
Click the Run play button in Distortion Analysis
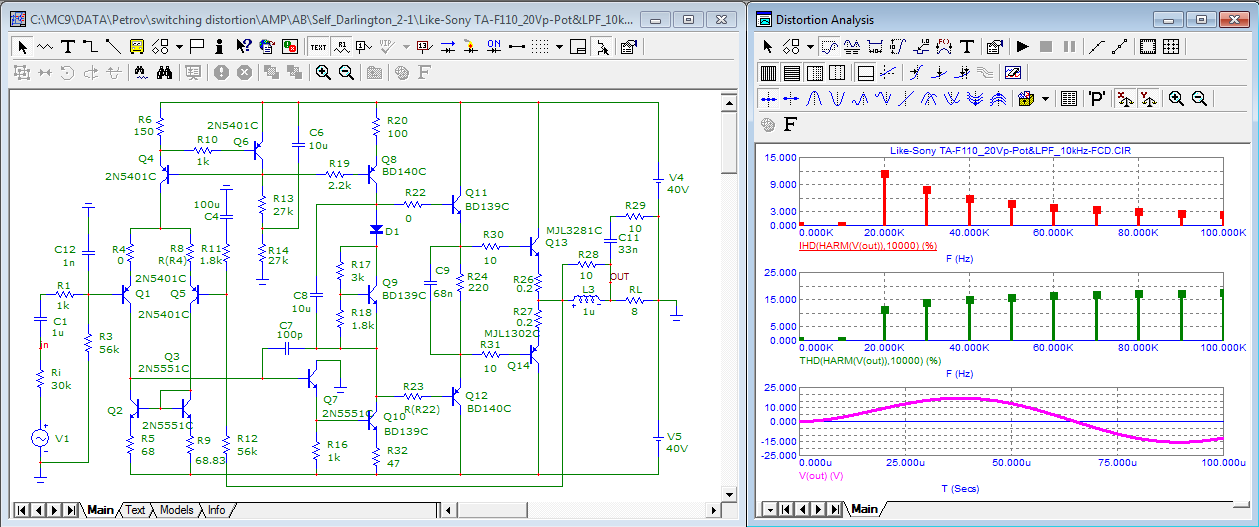tap(1022, 46)
